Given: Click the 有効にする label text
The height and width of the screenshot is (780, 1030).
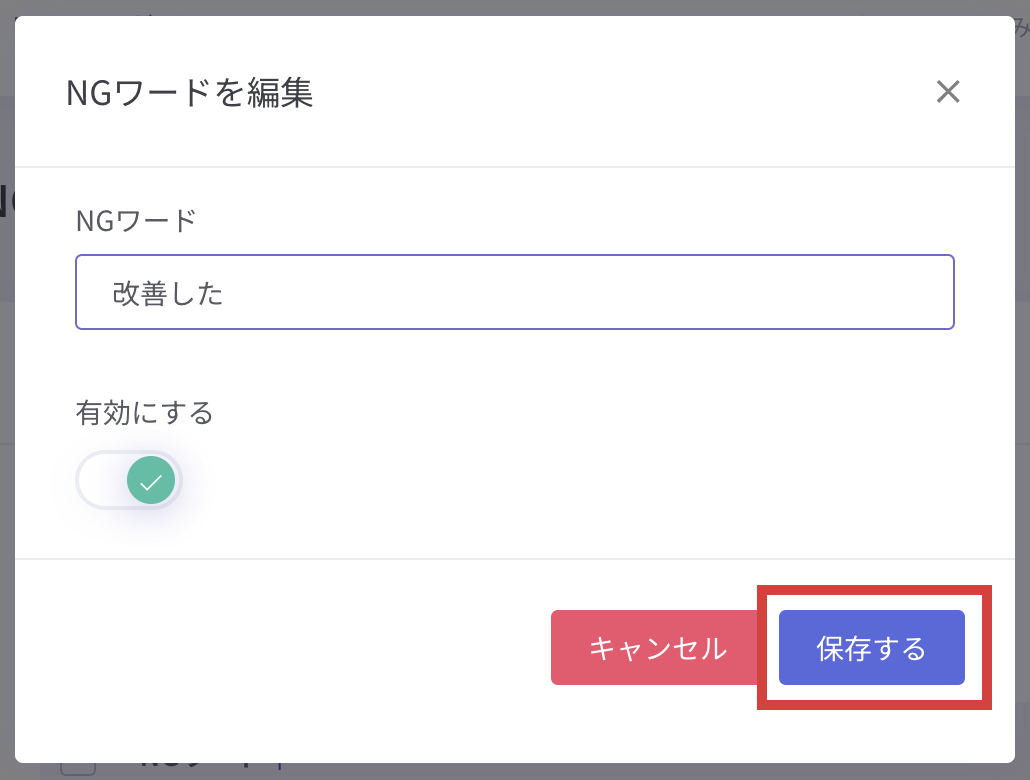Looking at the screenshot, I should pos(145,413).
